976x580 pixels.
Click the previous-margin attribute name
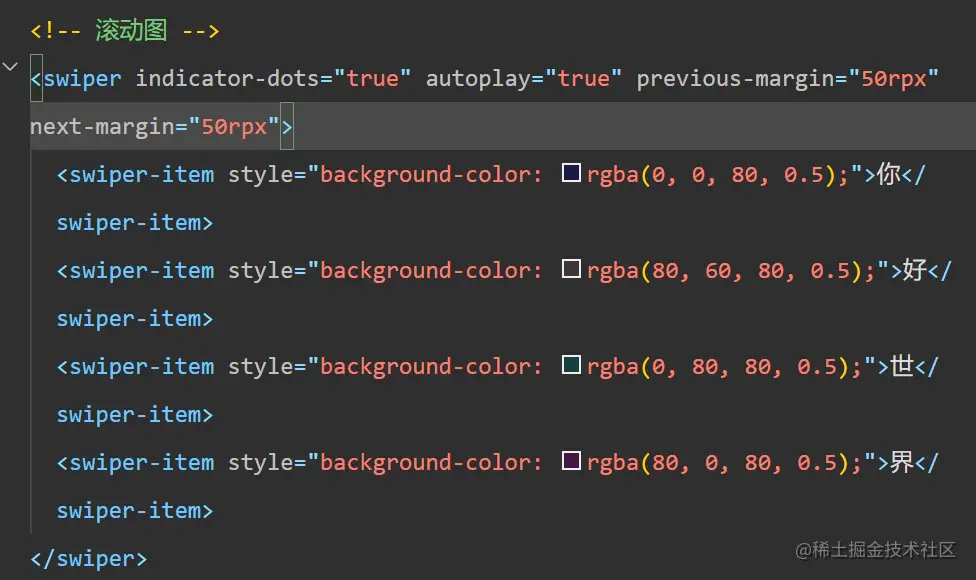pyautogui.click(x=735, y=78)
